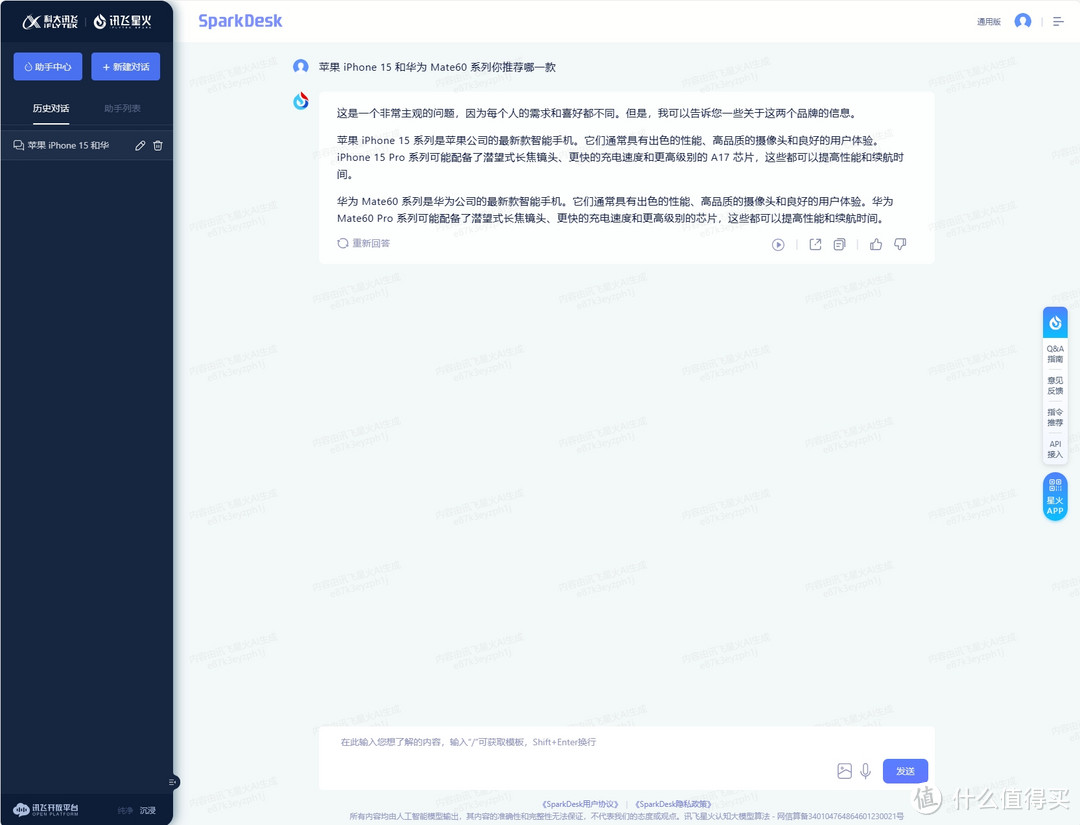1080x825 pixels.
Task: Click the paragraph beginning 华为 Mate60 系列是
Action: 615,209
